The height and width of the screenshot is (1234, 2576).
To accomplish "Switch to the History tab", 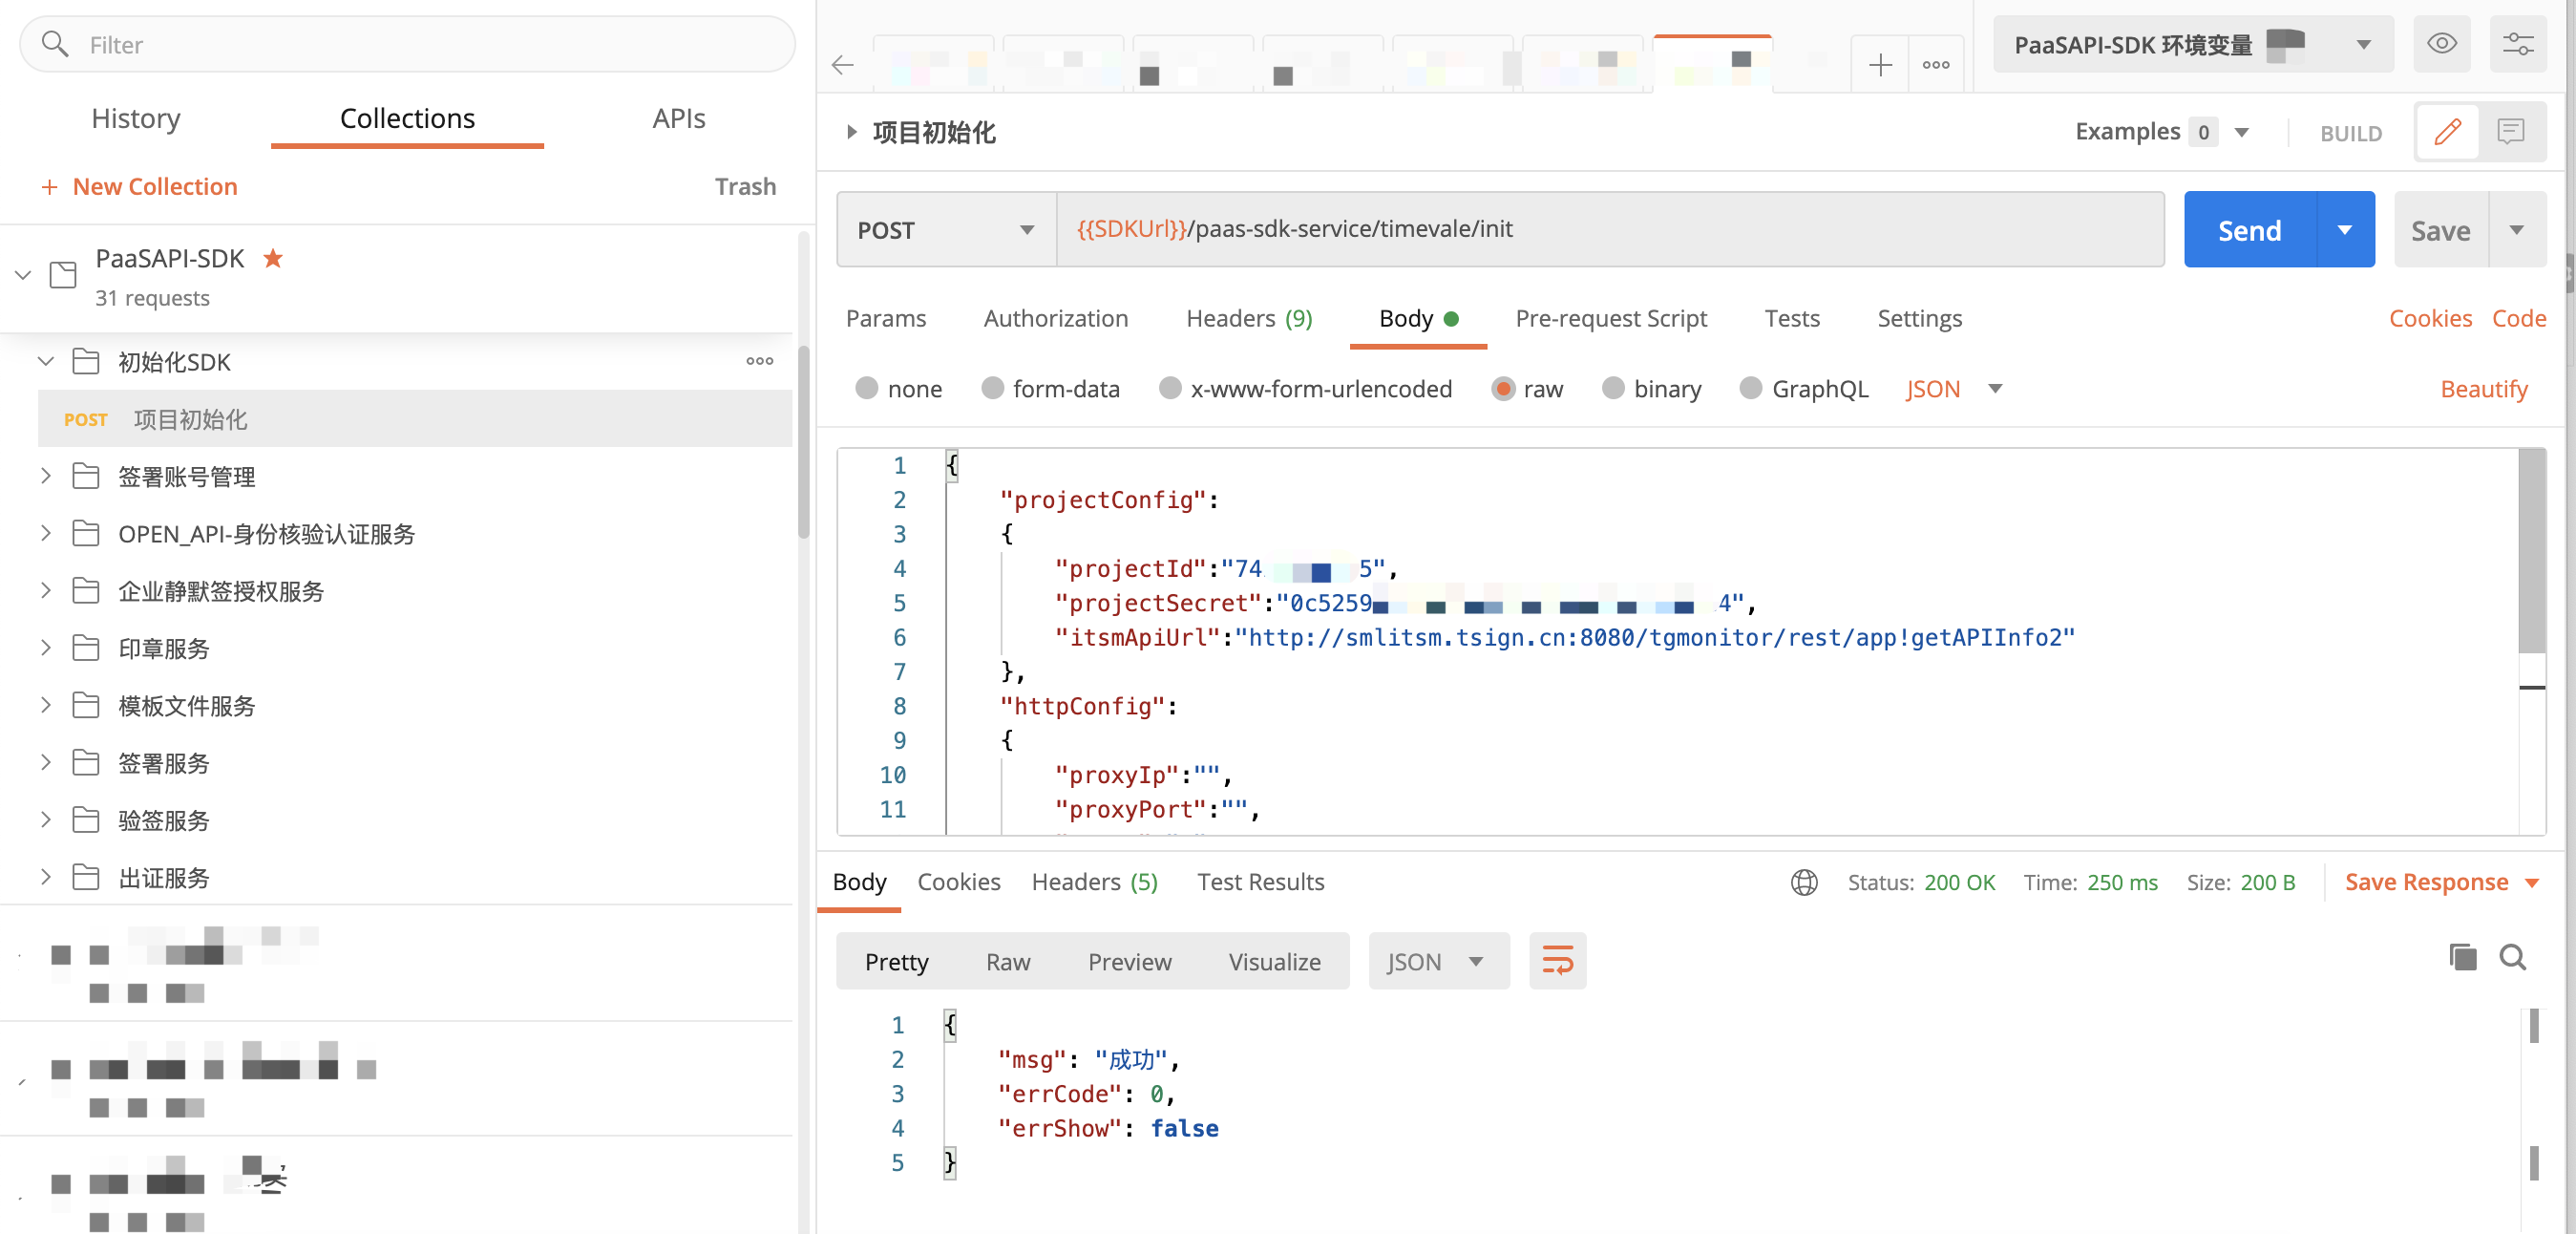I will coord(136,118).
